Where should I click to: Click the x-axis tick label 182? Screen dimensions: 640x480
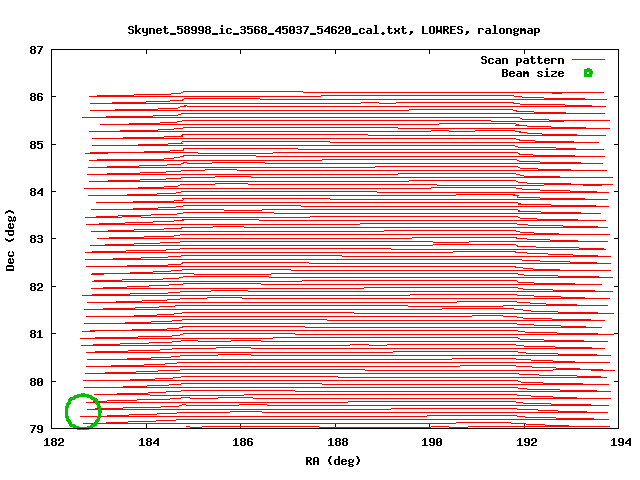pos(54,442)
